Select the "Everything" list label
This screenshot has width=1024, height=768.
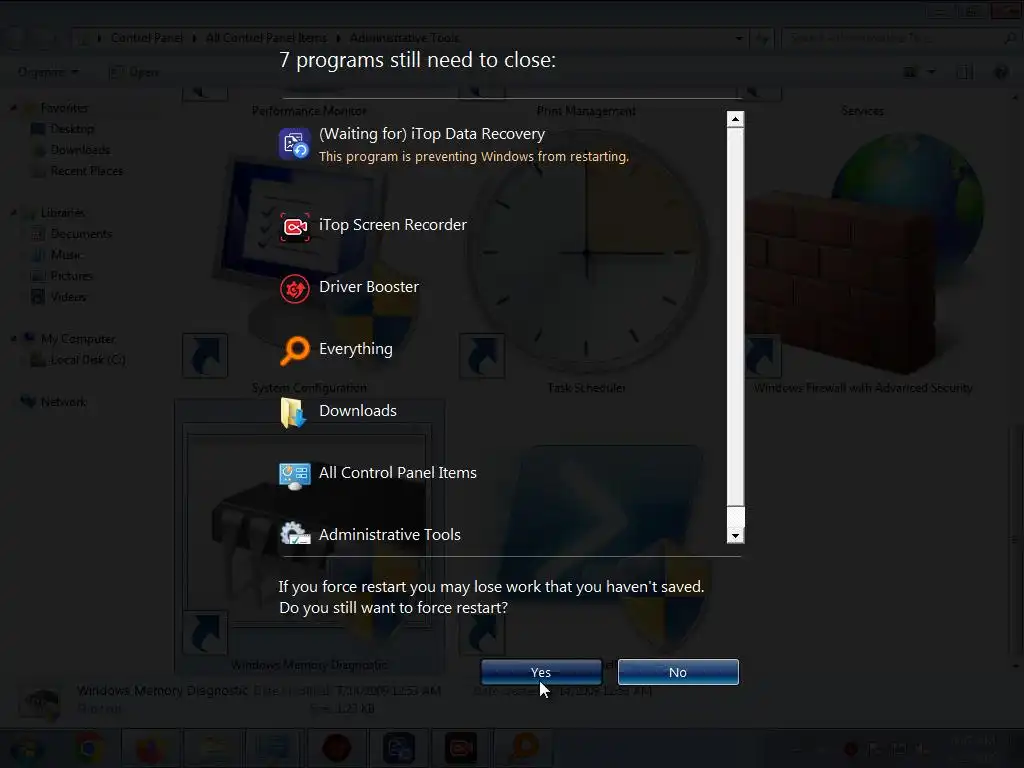tap(356, 349)
